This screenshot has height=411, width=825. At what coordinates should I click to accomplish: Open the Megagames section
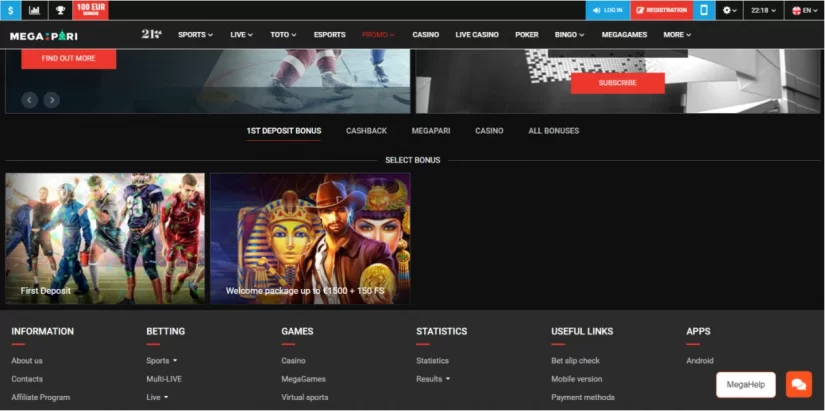point(624,35)
